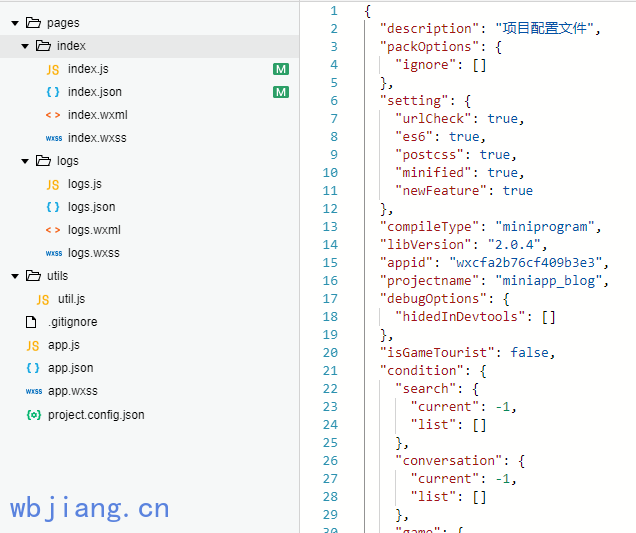Click the wxss icon beside app.wxss
Viewport: 636px width, 533px height.
point(33,391)
